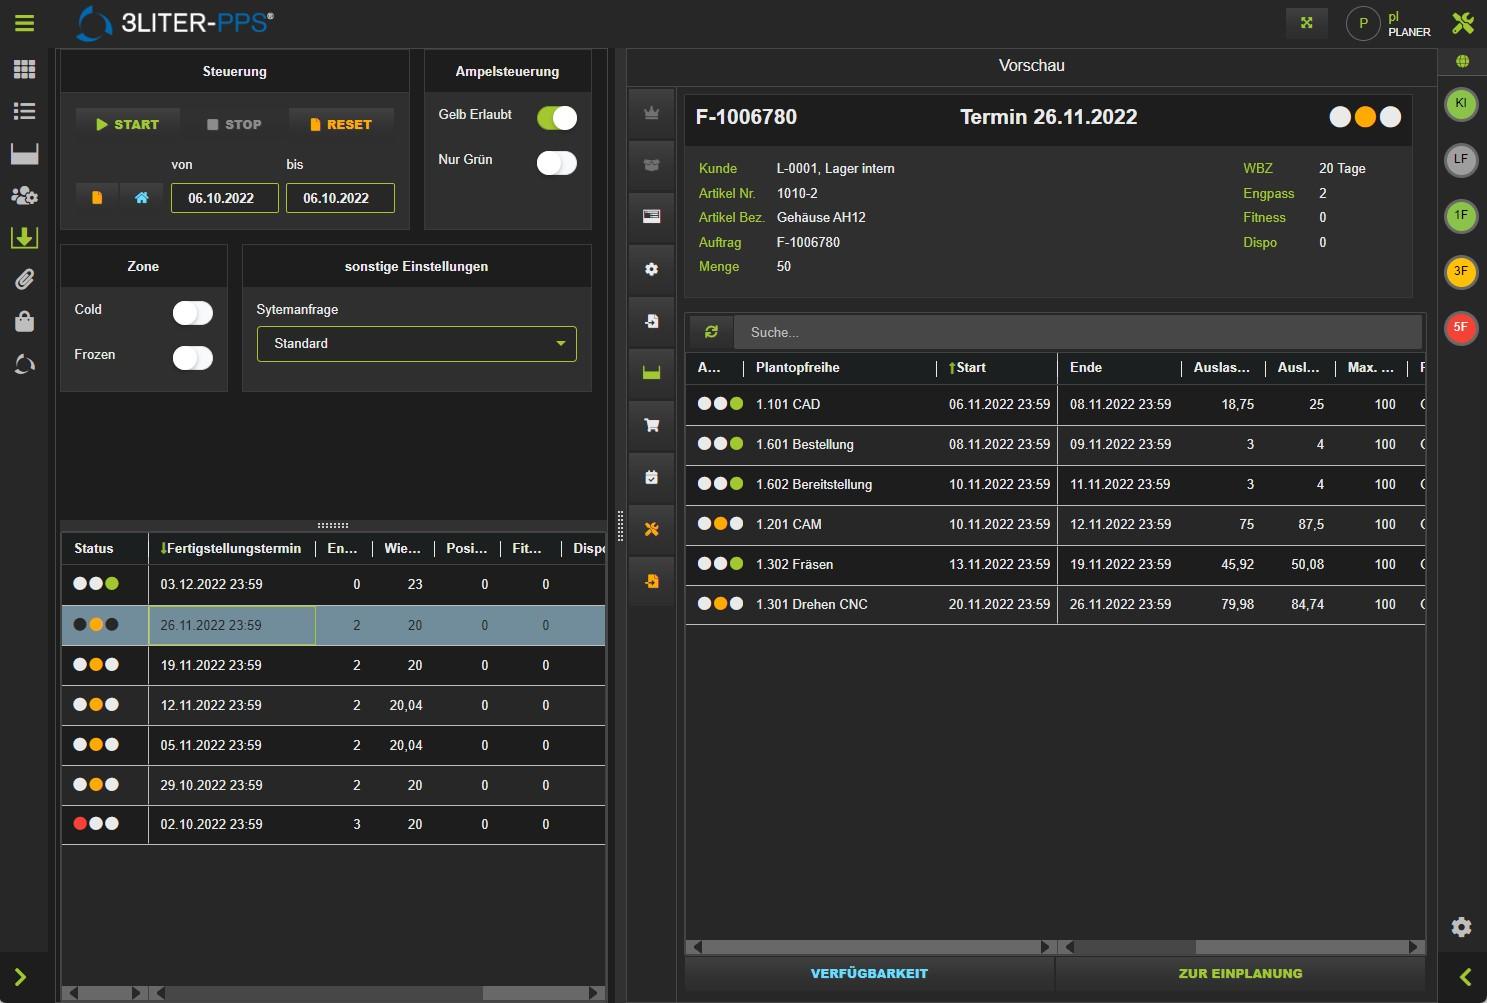The width and height of the screenshot is (1487, 1003).
Task: Sort by Start column header
Action: 996,368
